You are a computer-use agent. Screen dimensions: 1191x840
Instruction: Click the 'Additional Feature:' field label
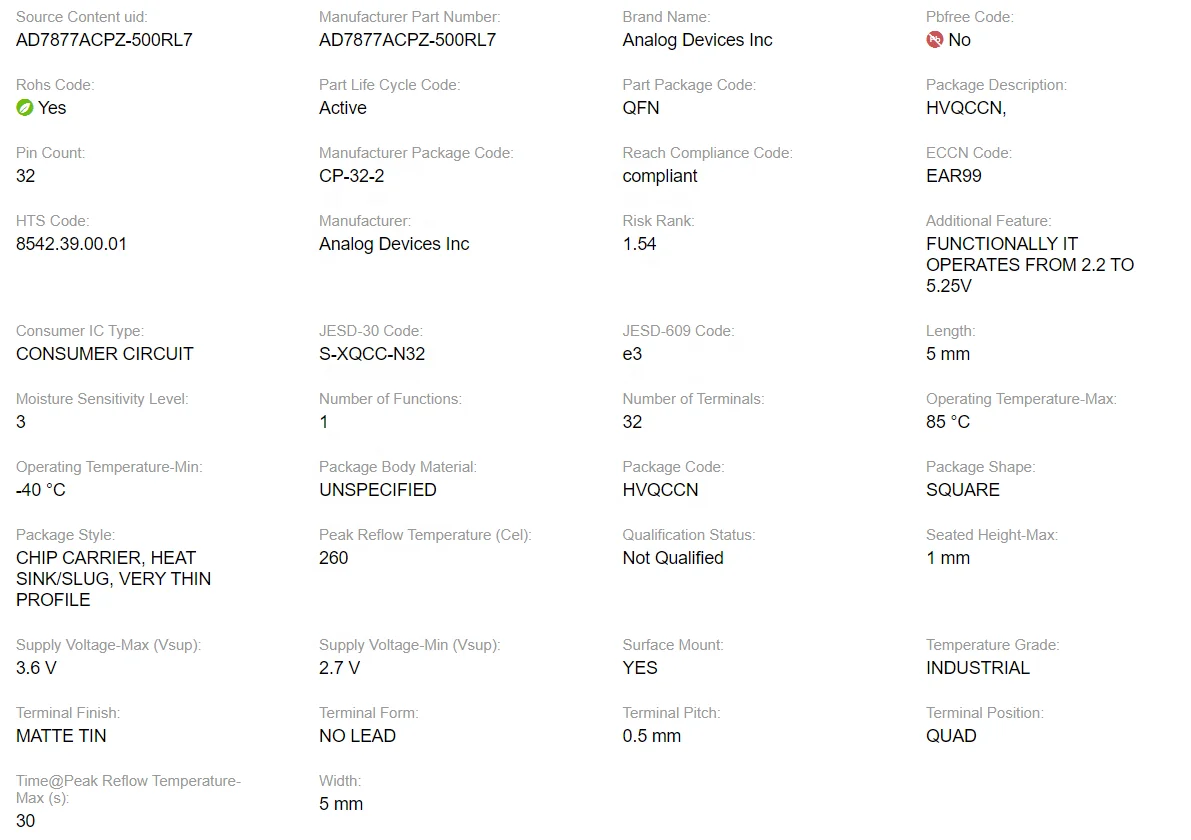(x=988, y=221)
